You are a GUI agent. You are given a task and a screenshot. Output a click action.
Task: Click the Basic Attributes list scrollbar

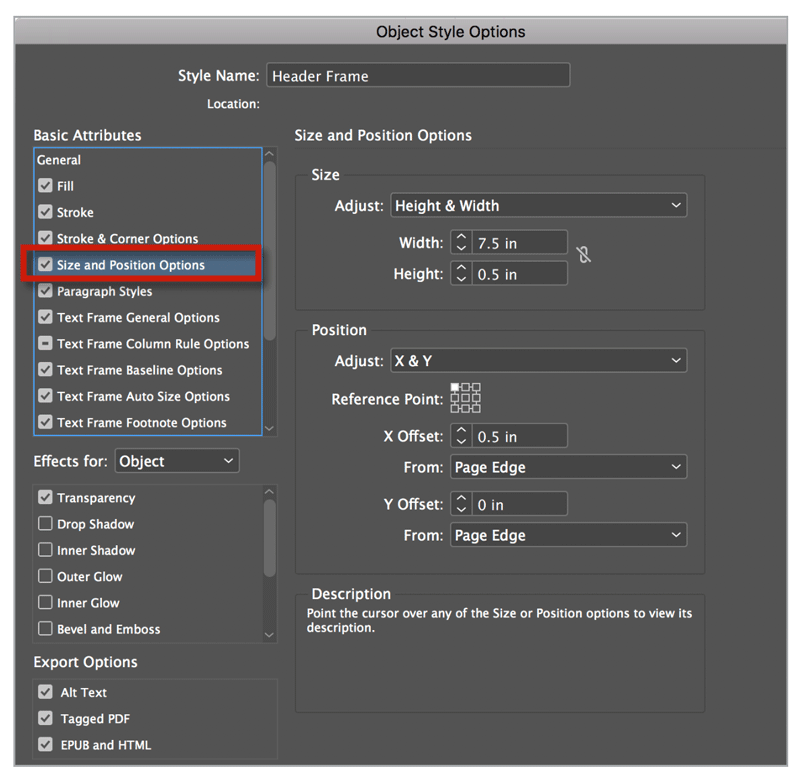tap(269, 250)
